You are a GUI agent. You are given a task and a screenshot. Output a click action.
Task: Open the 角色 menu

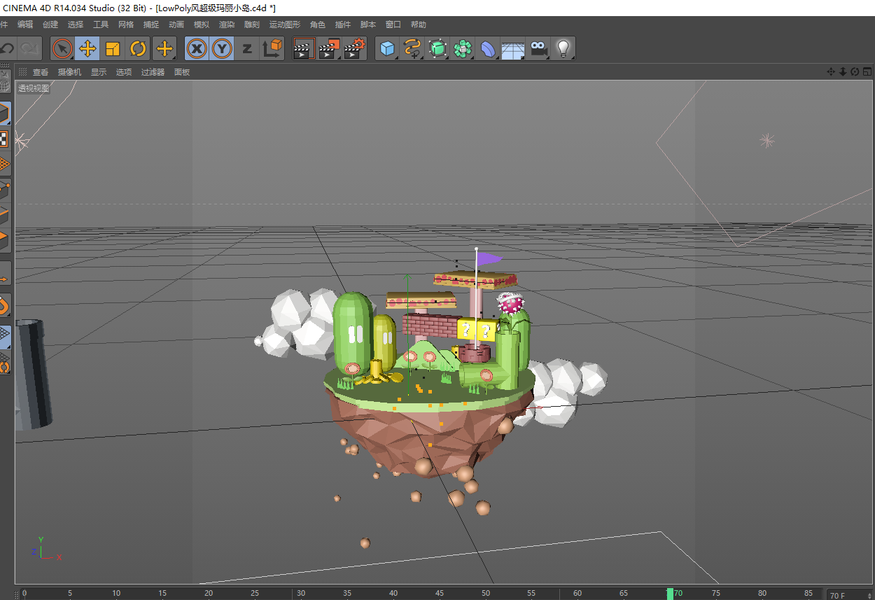point(318,25)
